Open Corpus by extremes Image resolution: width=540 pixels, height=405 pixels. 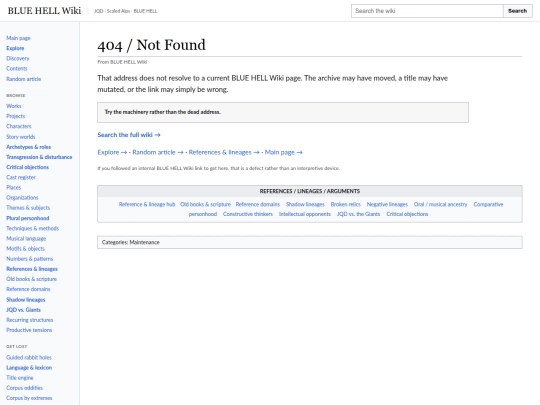pyautogui.click(x=29, y=398)
